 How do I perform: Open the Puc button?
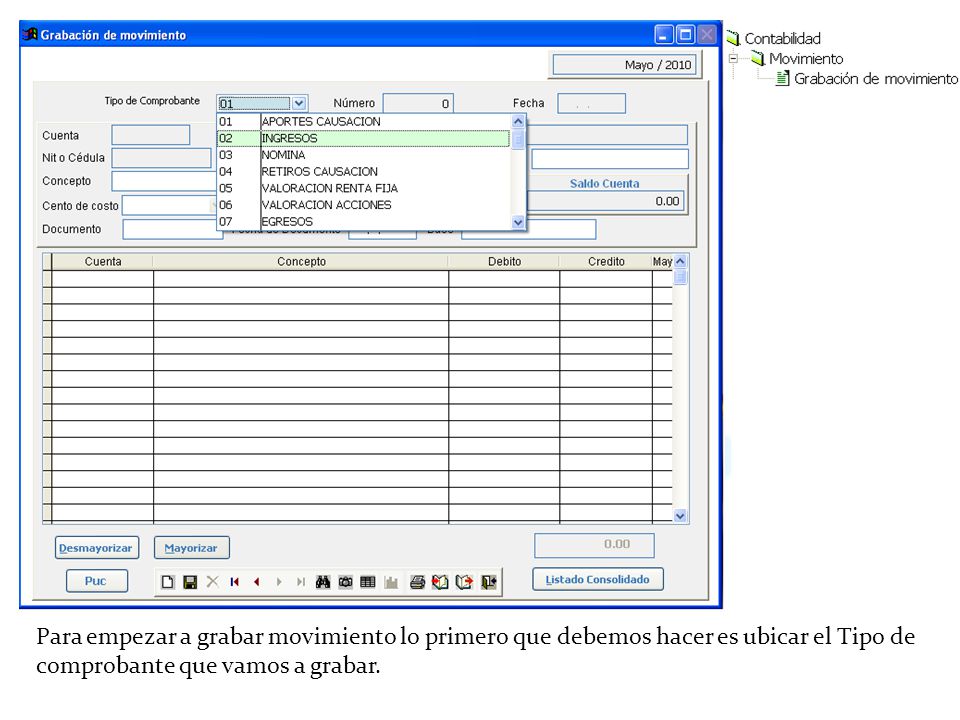click(97, 581)
